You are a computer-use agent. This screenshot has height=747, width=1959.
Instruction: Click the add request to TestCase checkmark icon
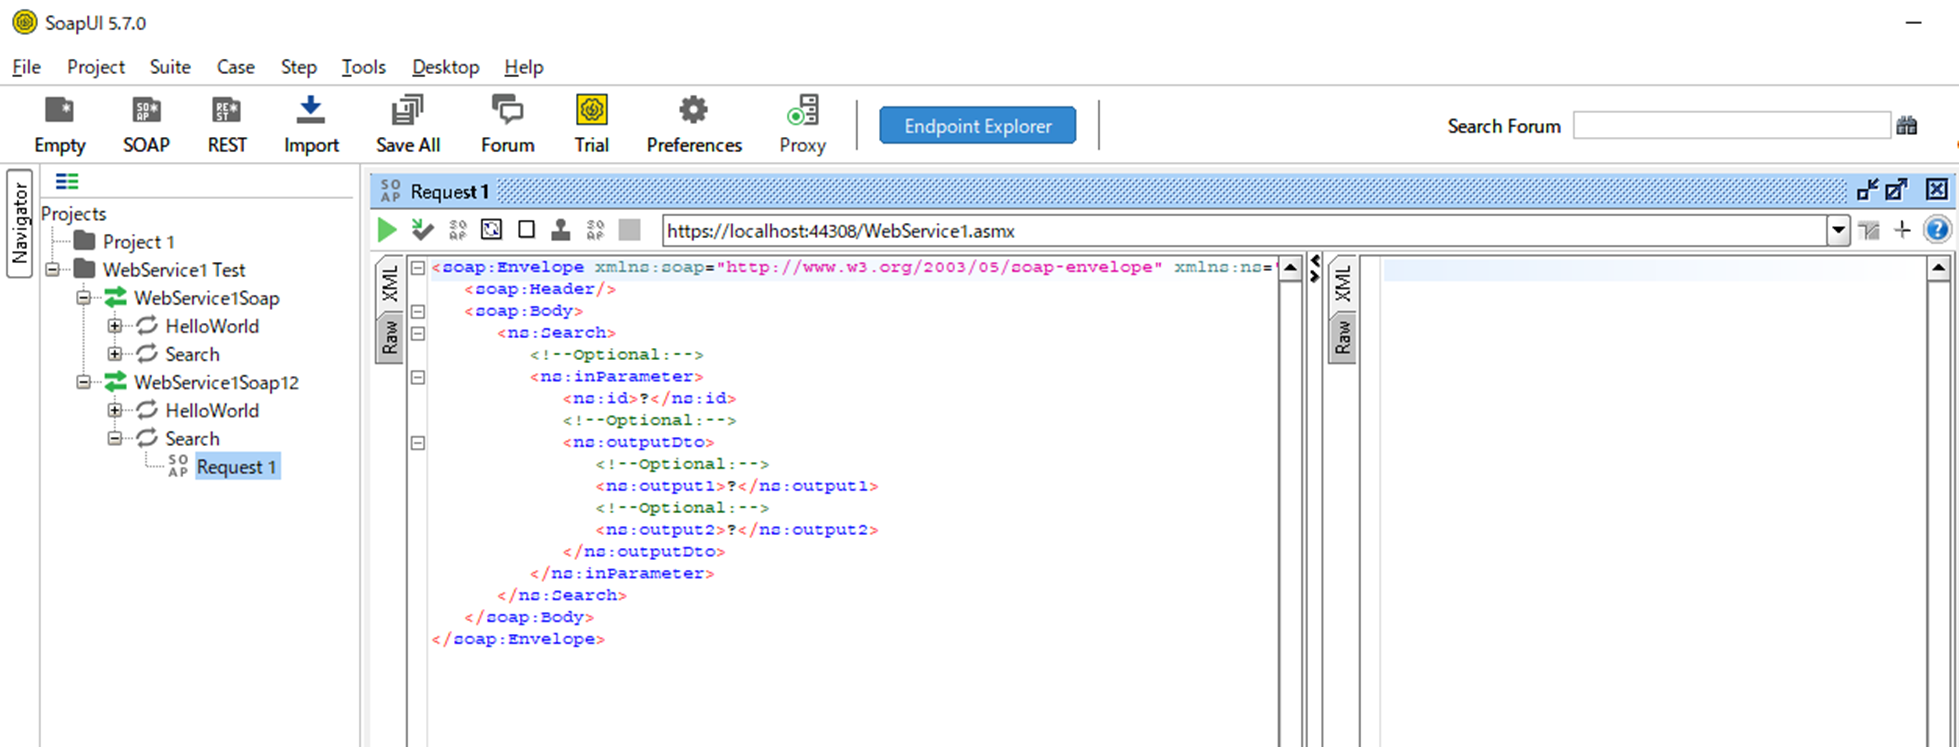coord(423,230)
